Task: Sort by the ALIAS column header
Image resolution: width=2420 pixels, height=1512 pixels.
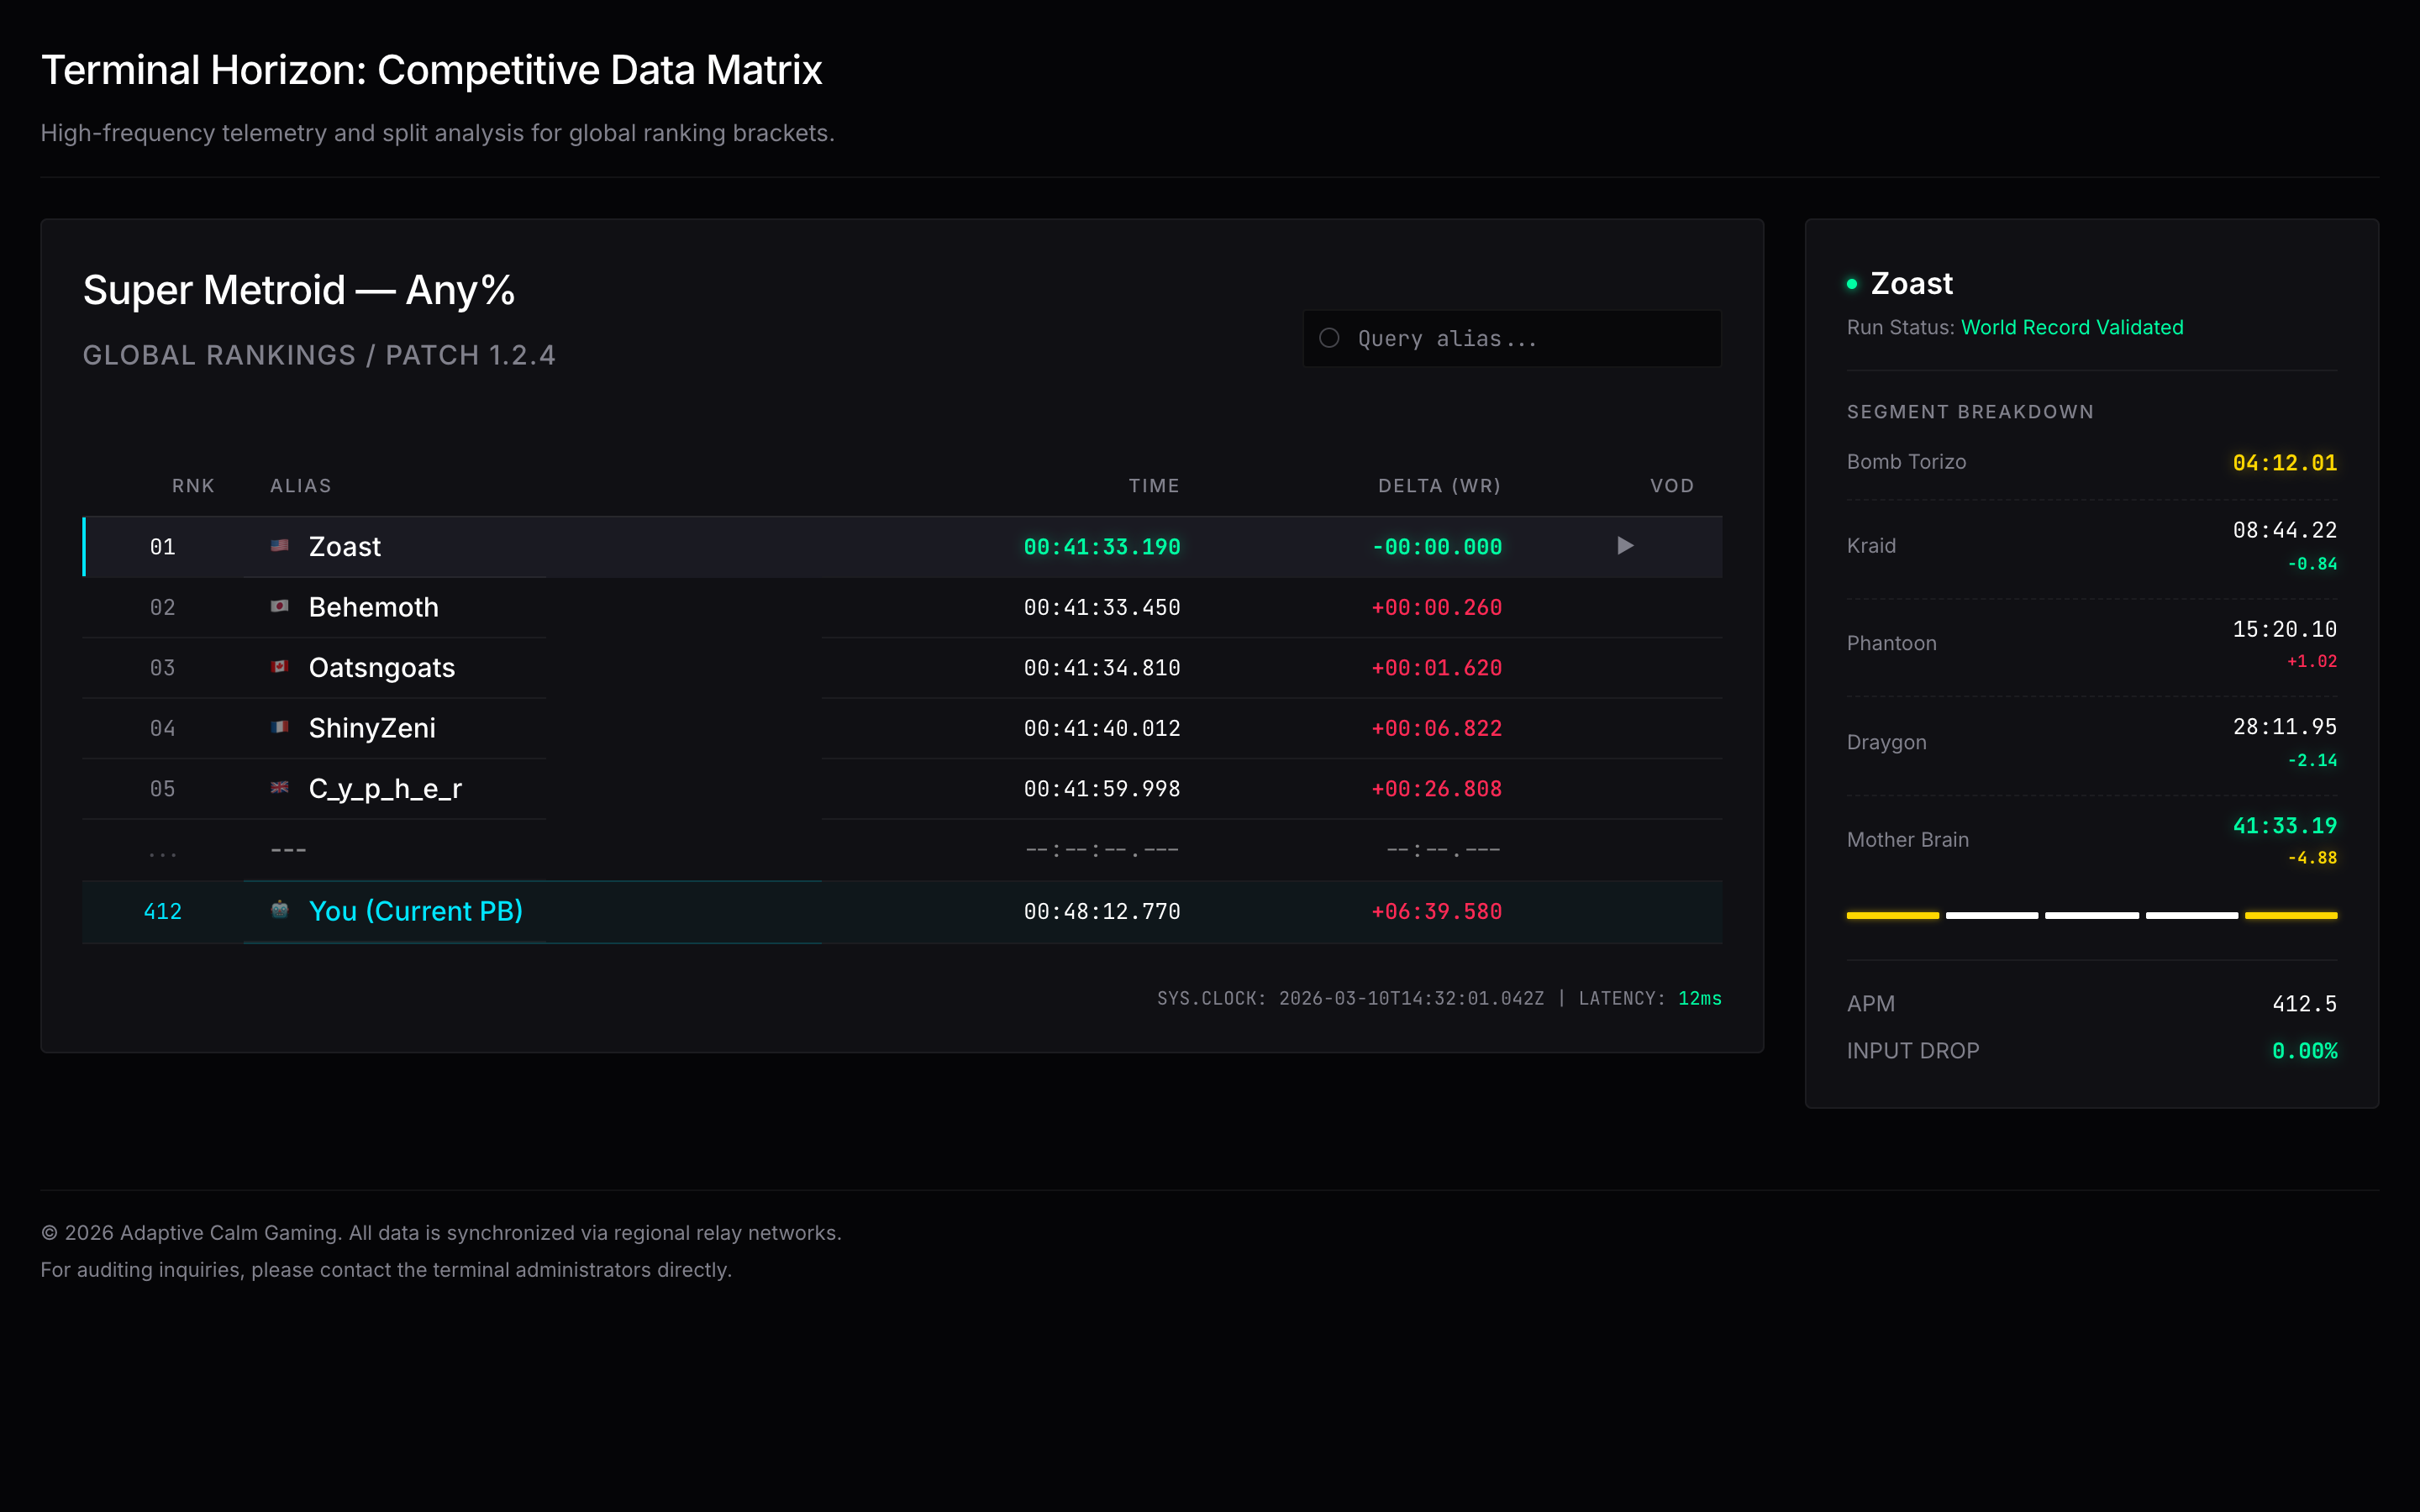Action: pyautogui.click(x=300, y=486)
